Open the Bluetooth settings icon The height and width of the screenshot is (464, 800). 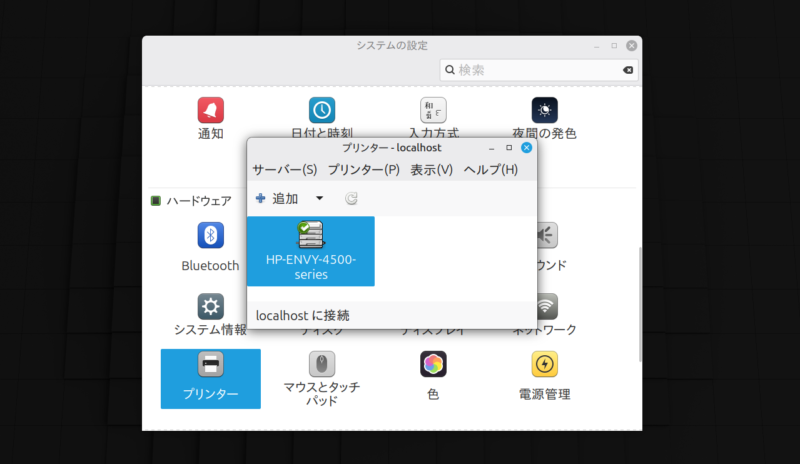pyautogui.click(x=210, y=236)
